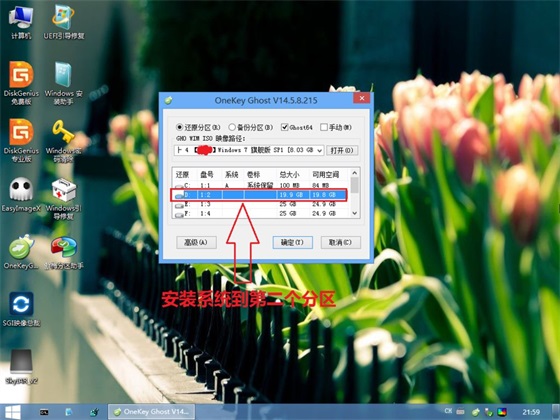Open the UEFI引导修复 desktop icon
The height and width of the screenshot is (420, 560).
coord(64,22)
